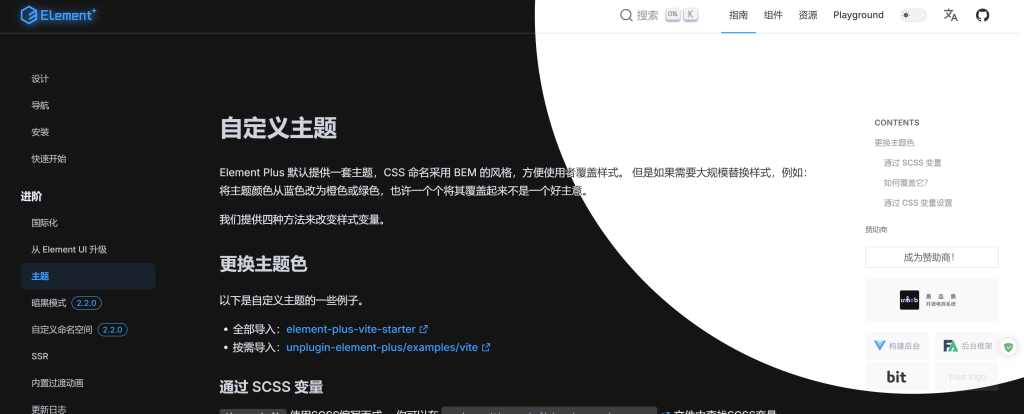This screenshot has height=414, width=1024.
Task: Switch to the 组件 tab
Action: pyautogui.click(x=773, y=15)
